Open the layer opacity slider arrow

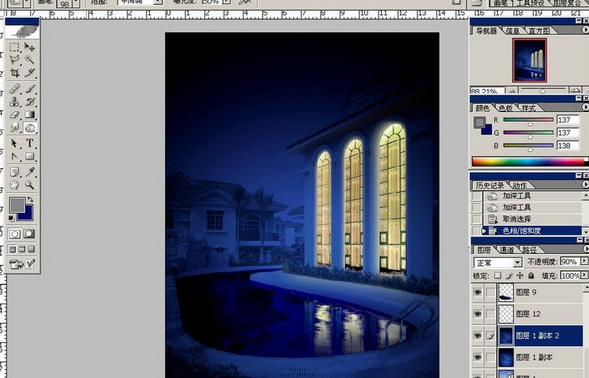pos(584,261)
